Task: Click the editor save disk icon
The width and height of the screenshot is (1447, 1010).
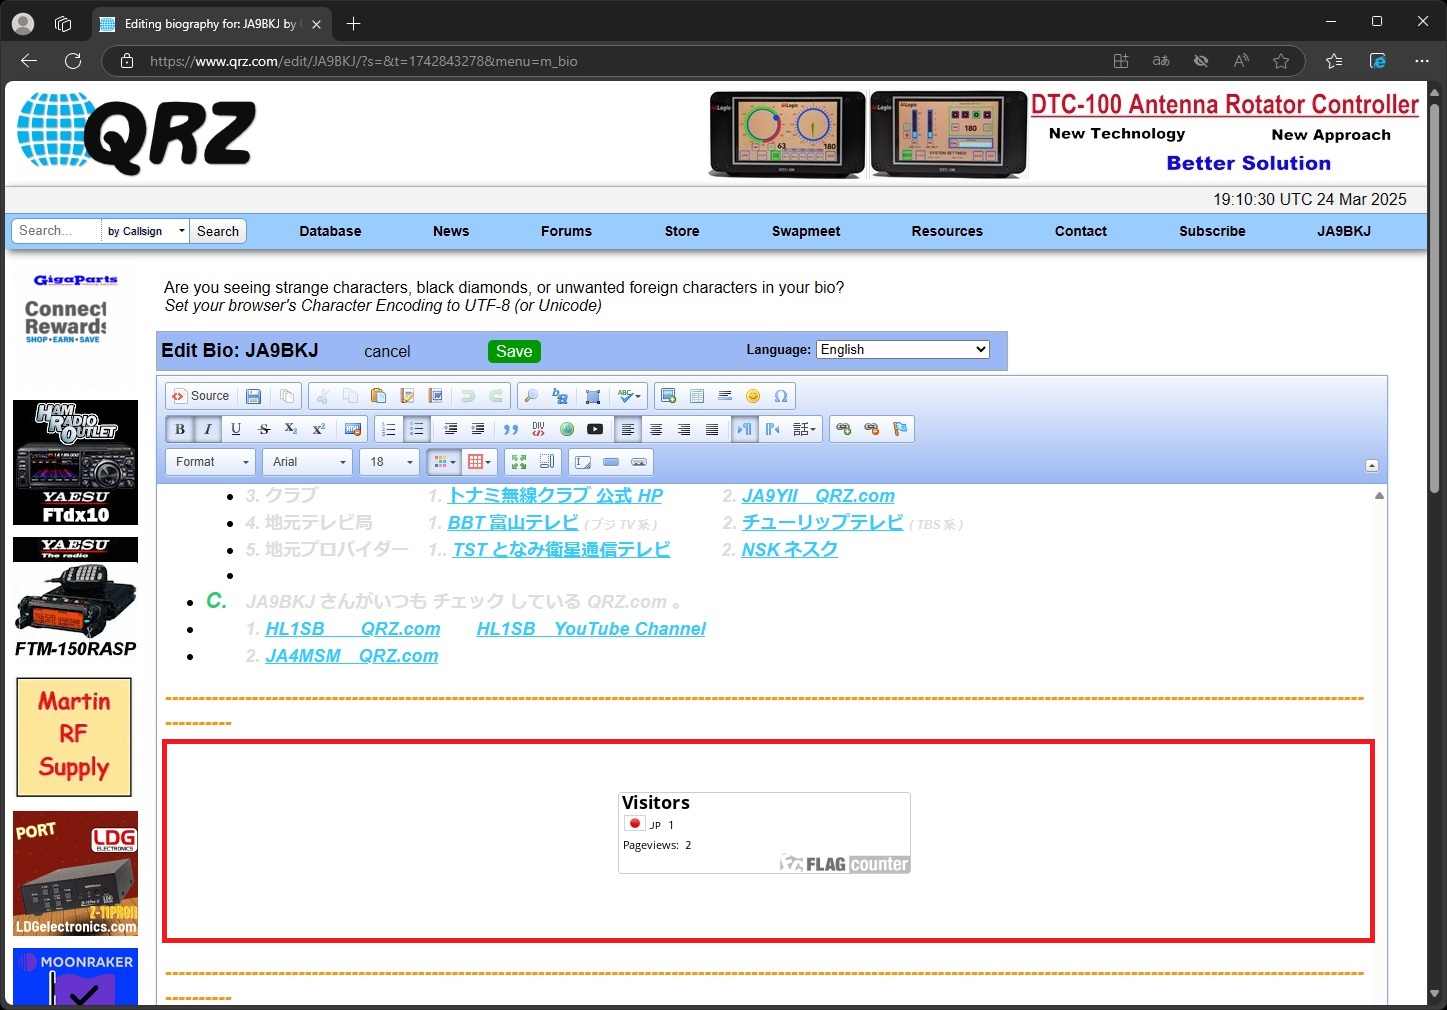Action: (254, 396)
